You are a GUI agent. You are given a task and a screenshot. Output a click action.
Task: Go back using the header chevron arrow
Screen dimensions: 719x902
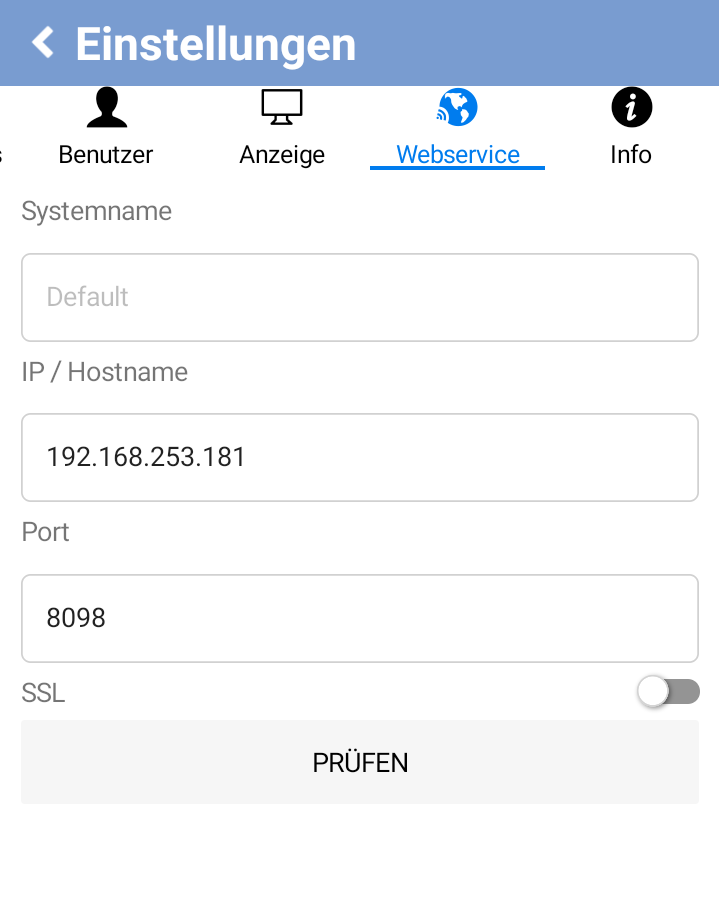click(x=43, y=43)
